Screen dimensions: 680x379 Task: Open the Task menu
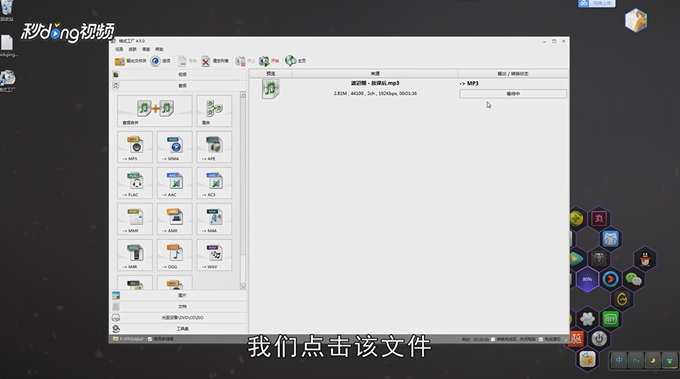119,49
